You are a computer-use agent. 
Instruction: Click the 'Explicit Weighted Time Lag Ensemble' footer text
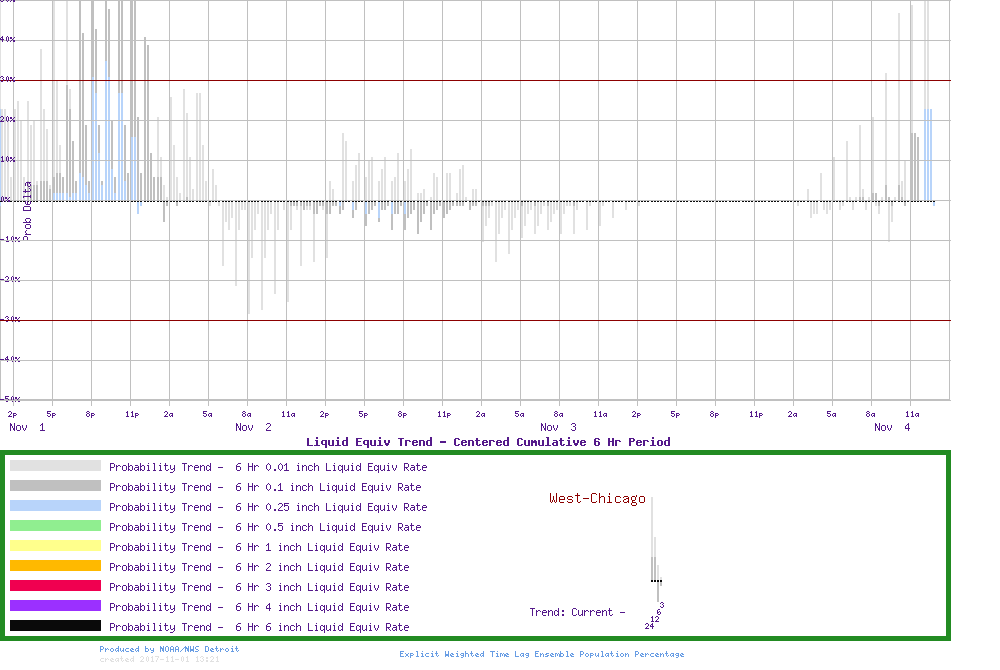click(542, 654)
